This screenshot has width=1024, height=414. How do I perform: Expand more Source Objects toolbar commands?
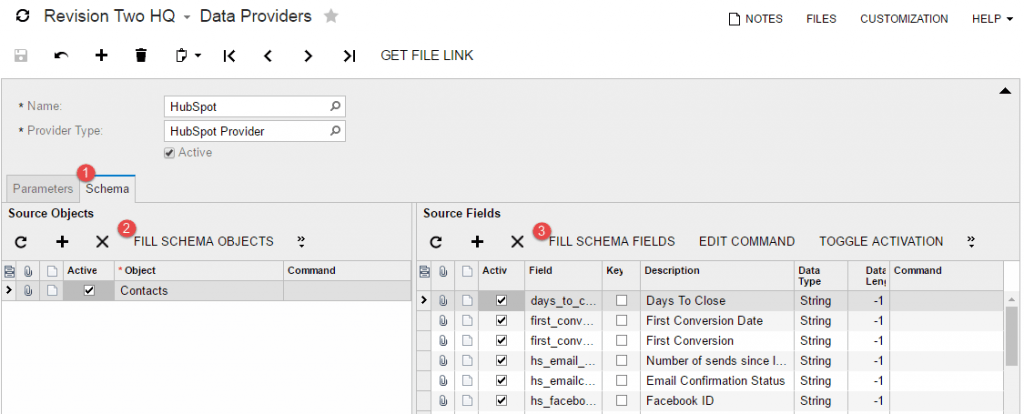tap(301, 242)
